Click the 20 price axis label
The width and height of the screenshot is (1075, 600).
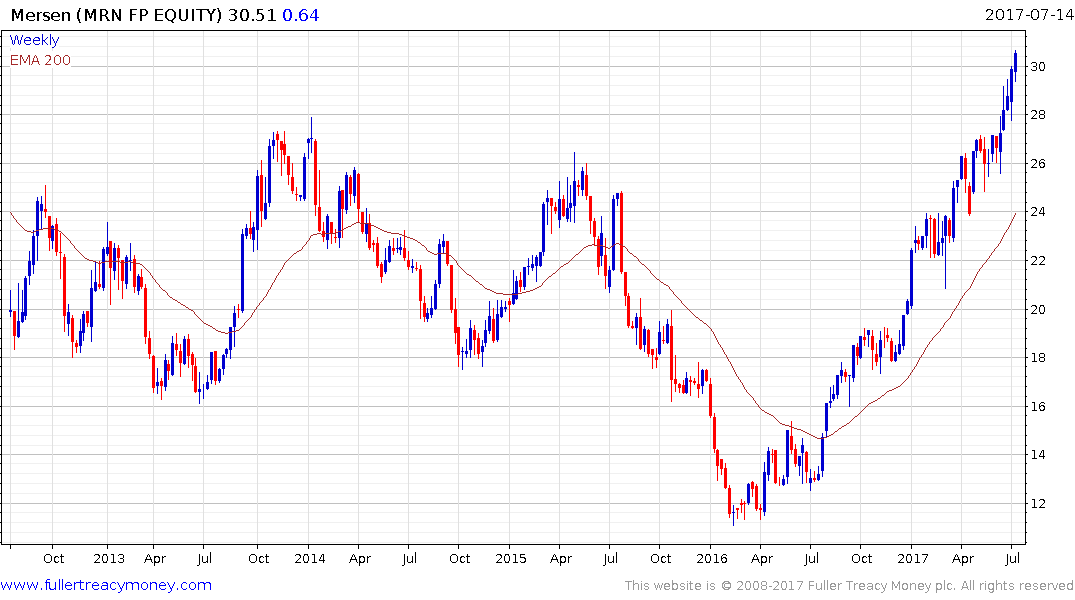point(1038,309)
